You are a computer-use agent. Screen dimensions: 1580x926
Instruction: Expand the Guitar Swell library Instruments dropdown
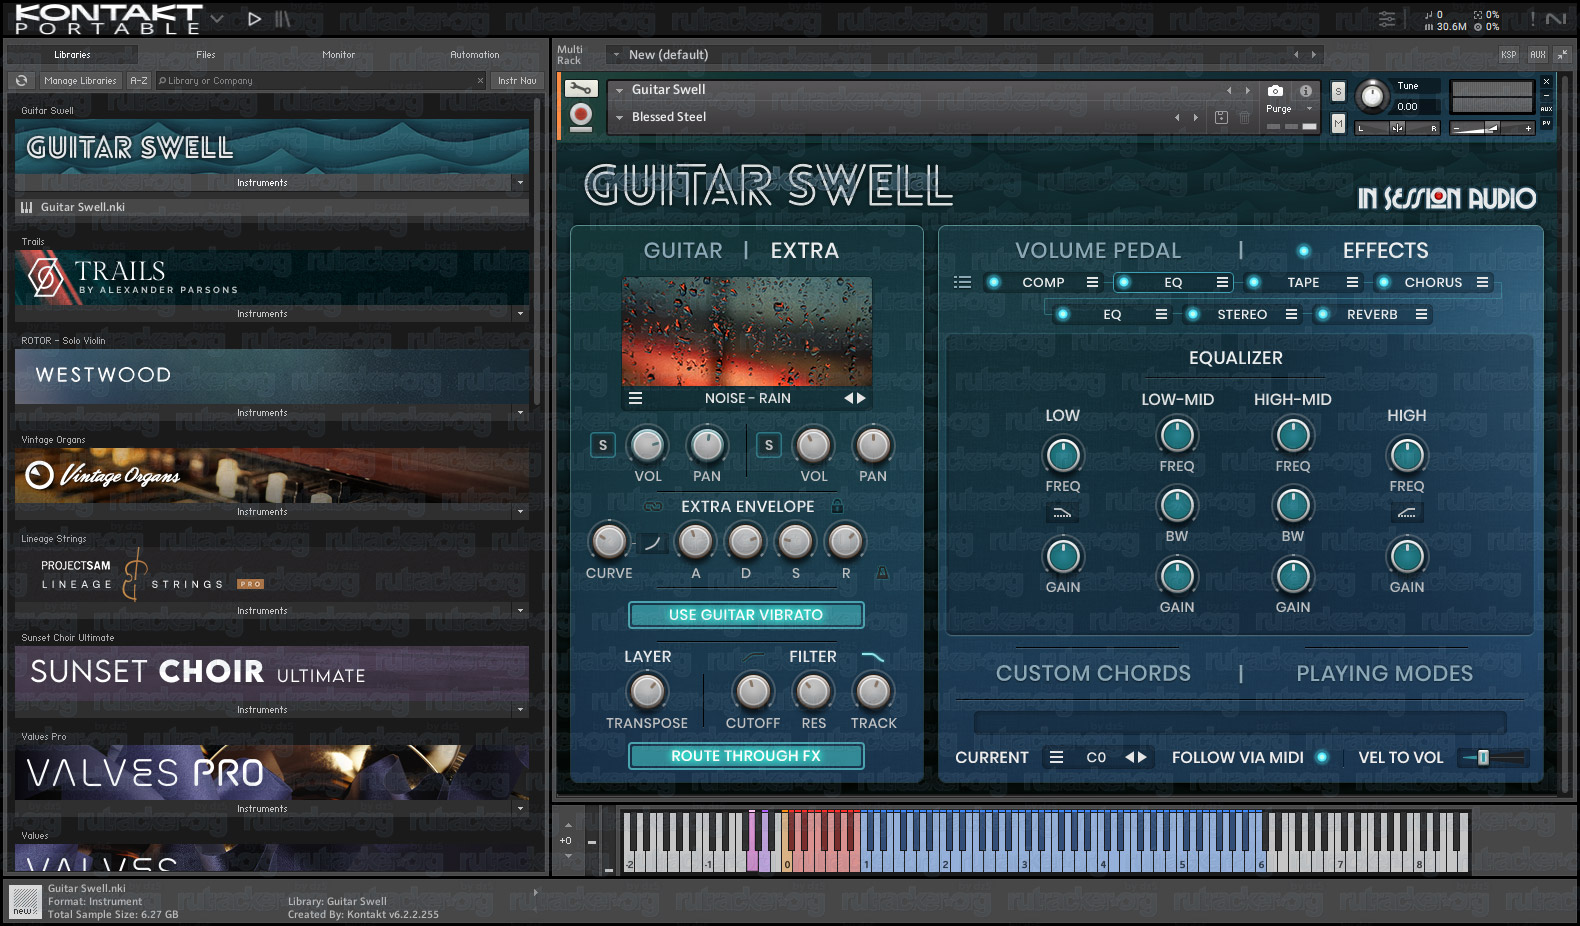(x=520, y=183)
